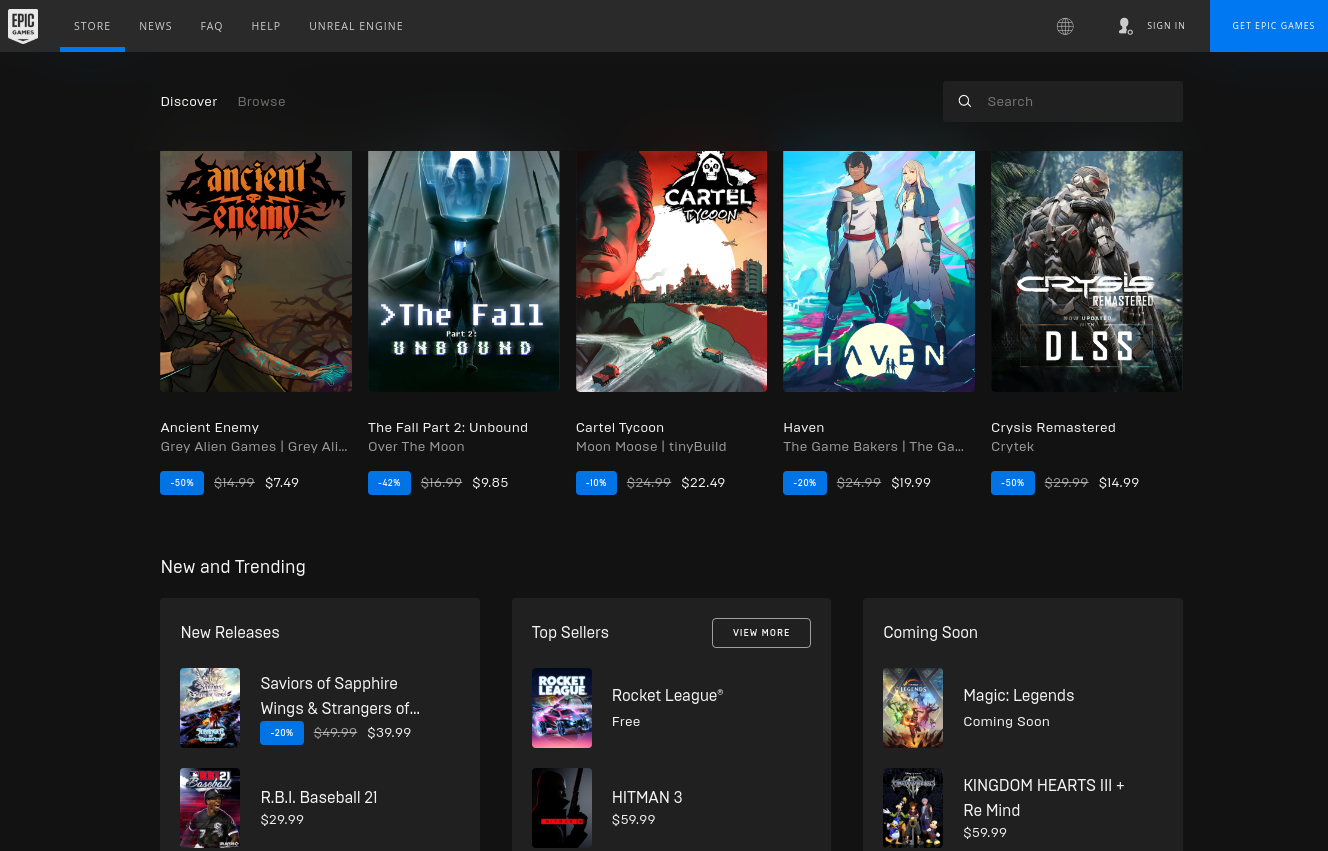Click the $7.49 sale price

click(282, 482)
